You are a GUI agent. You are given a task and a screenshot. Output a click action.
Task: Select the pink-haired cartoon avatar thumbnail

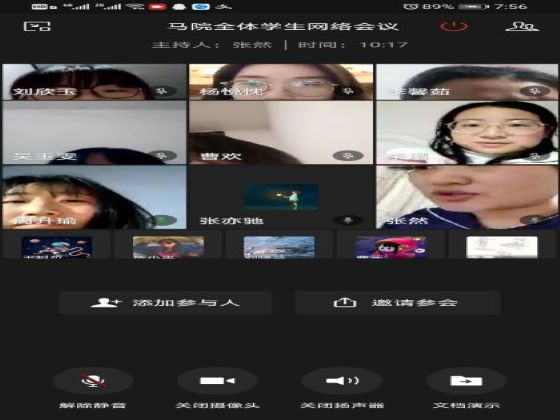(x=390, y=247)
